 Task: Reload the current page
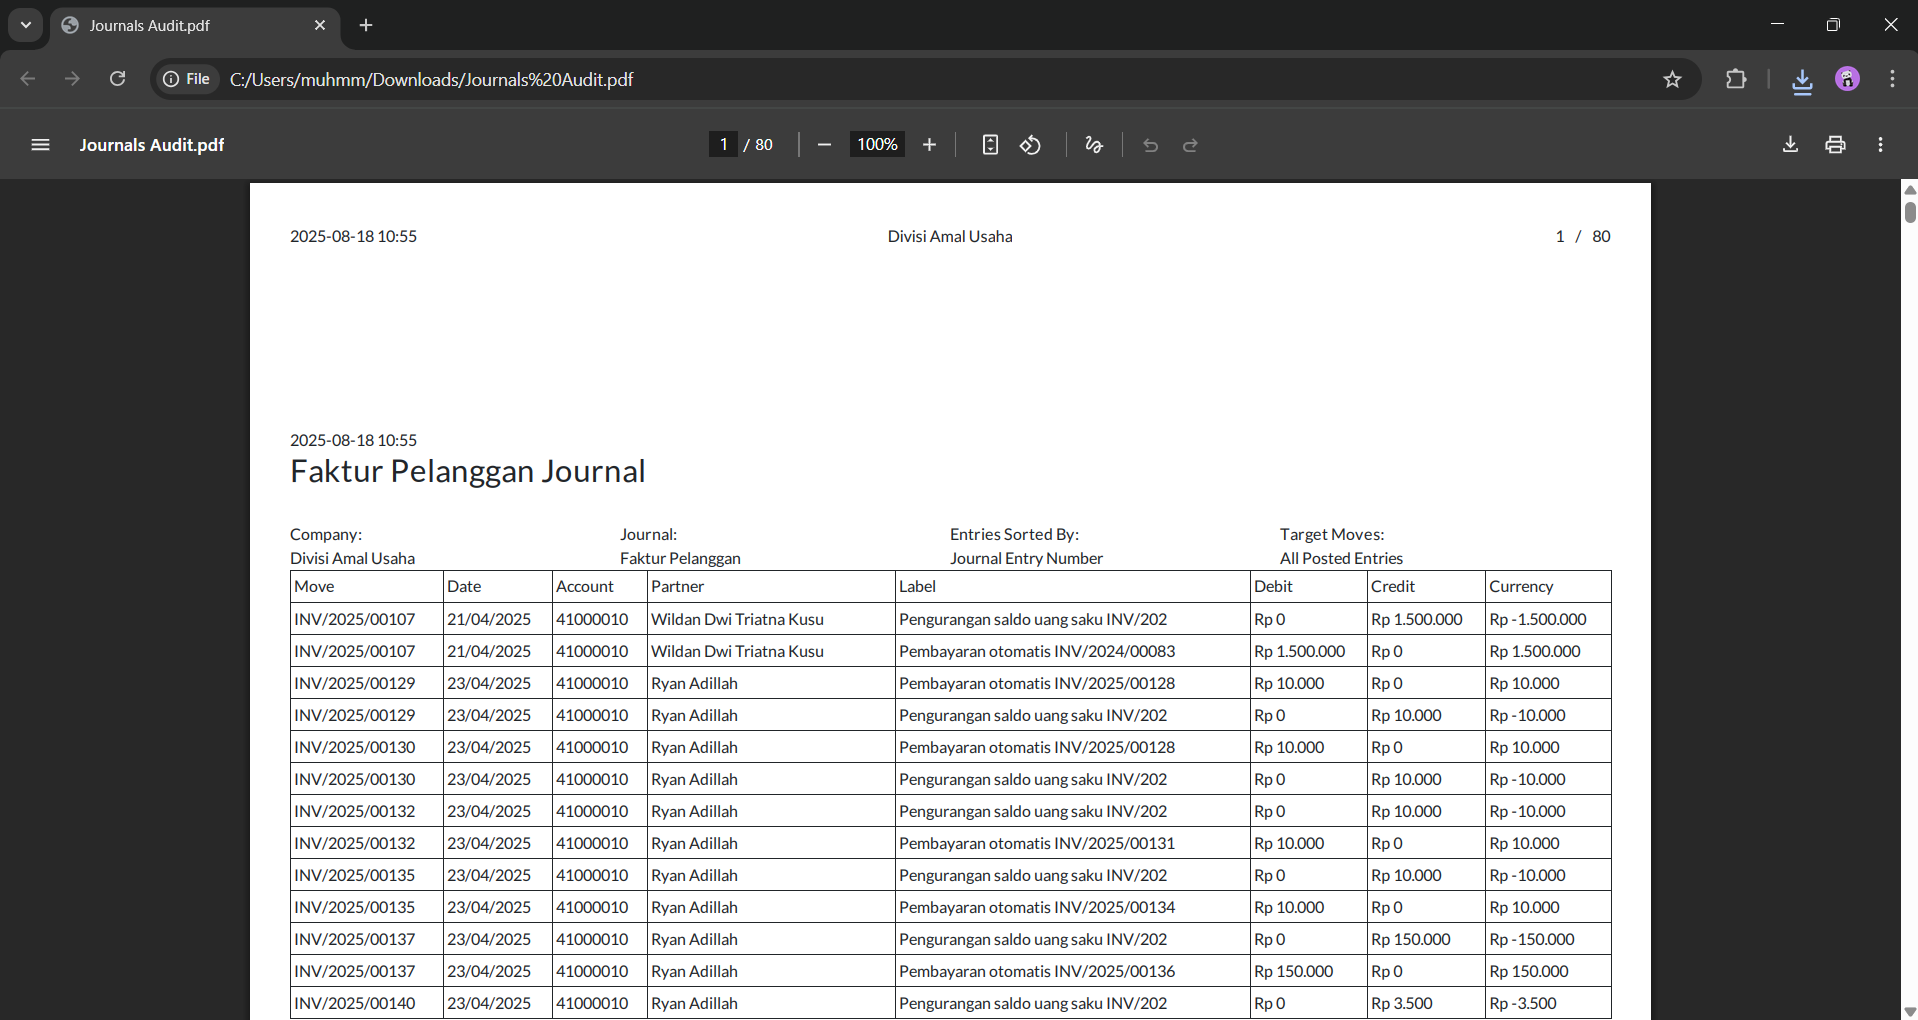(118, 79)
